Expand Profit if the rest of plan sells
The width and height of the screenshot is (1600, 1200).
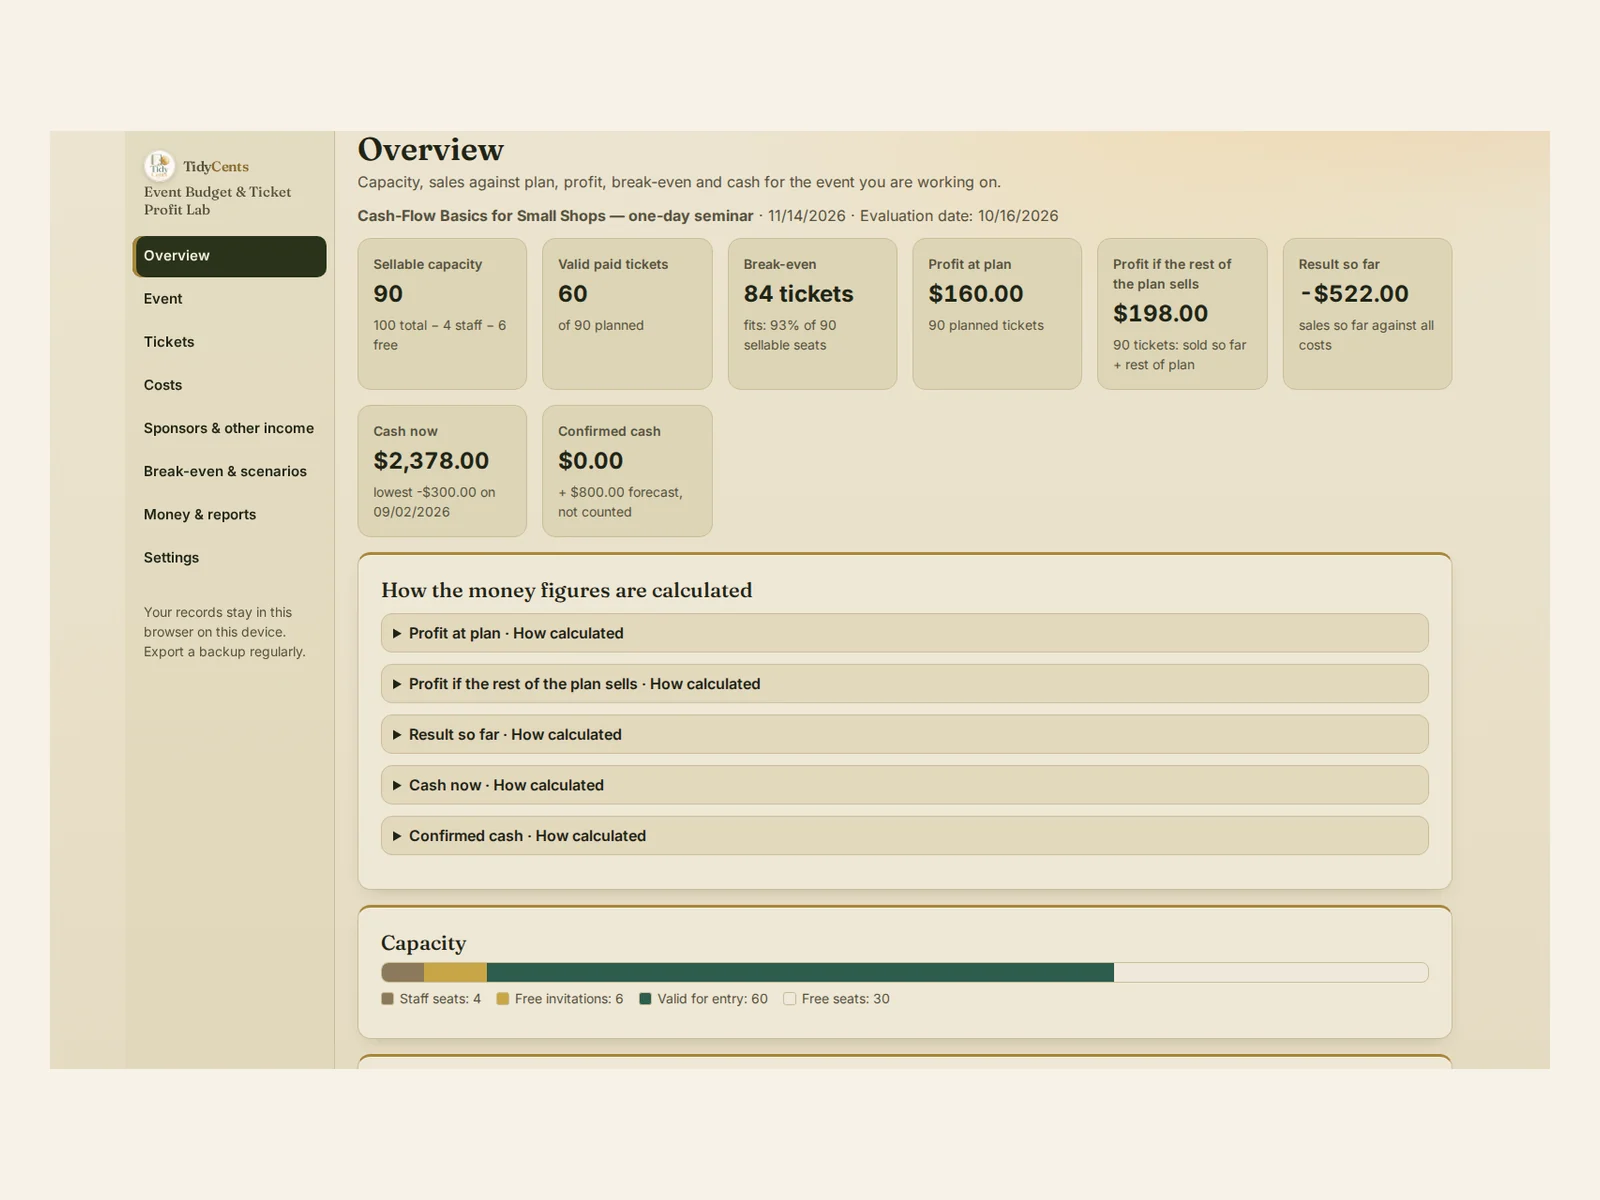click(x=904, y=684)
